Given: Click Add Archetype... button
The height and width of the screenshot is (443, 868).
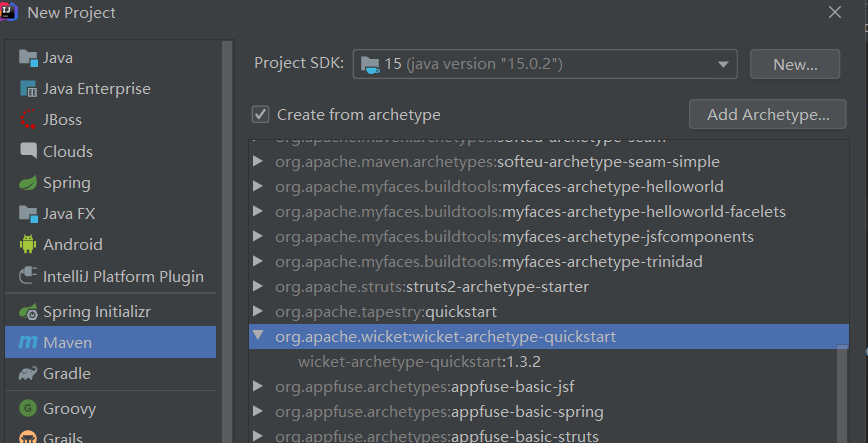Looking at the screenshot, I should click(x=768, y=114).
